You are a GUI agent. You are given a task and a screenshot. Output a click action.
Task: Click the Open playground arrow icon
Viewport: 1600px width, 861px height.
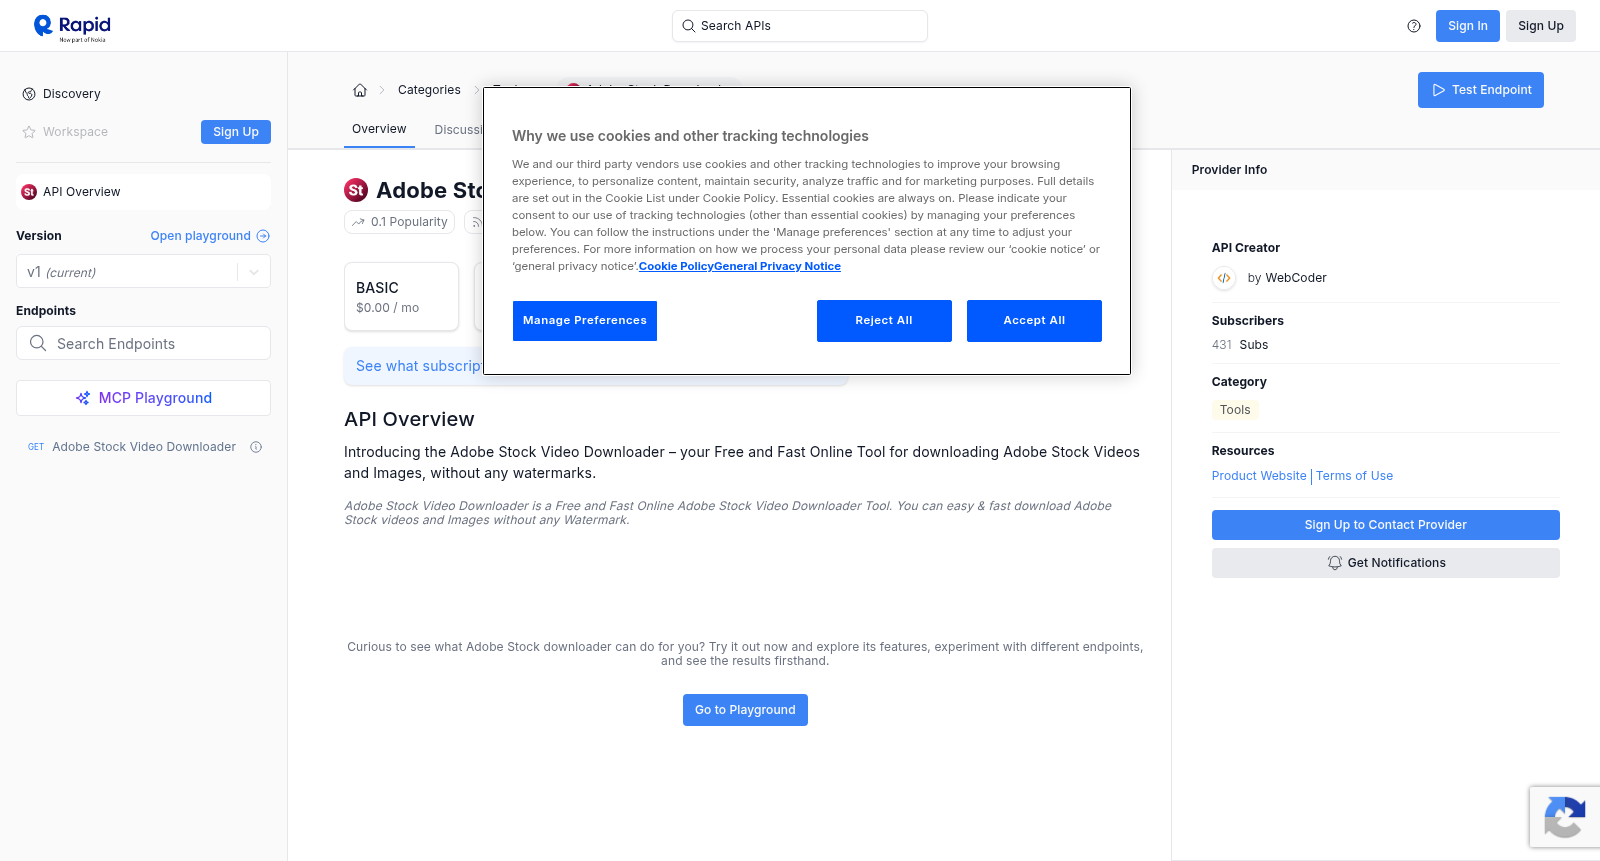pos(263,236)
